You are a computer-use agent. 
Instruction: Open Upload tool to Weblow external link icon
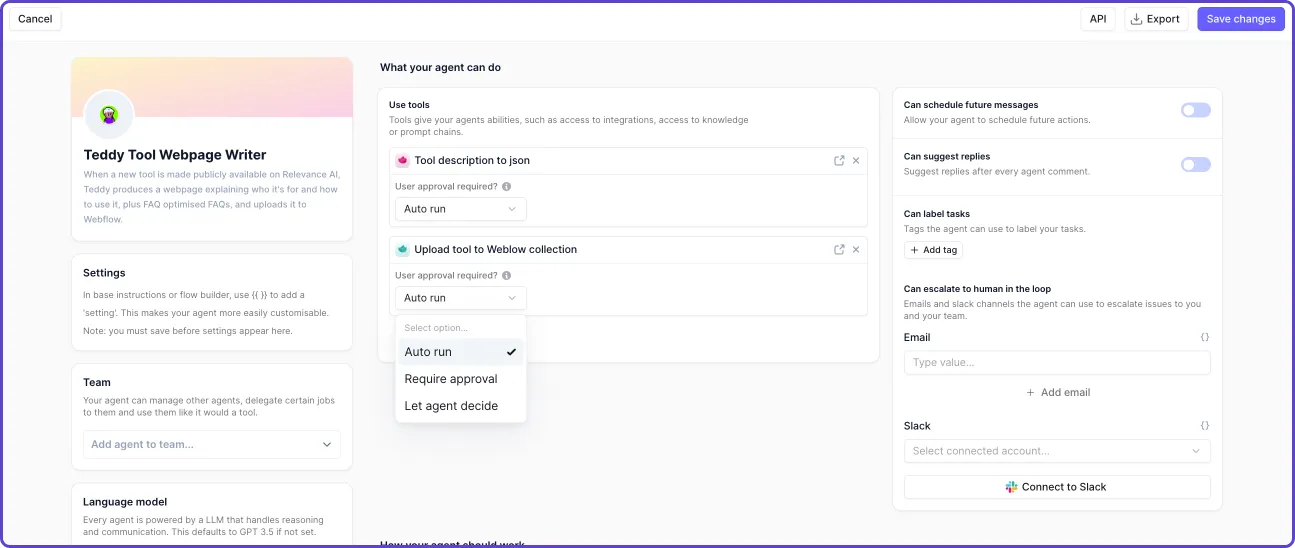point(839,249)
